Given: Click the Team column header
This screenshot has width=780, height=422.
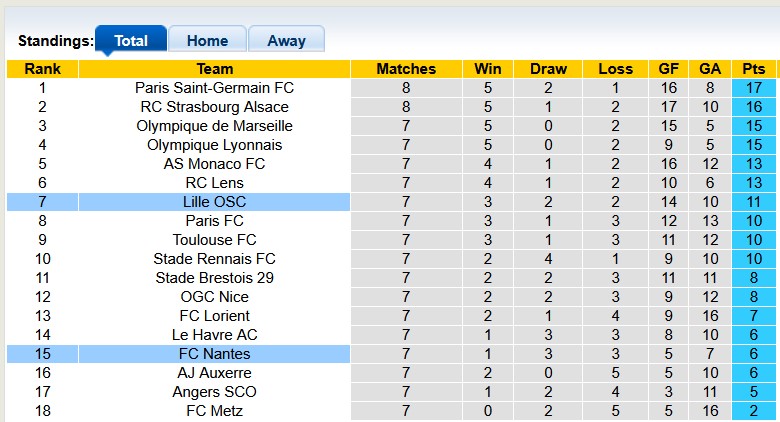Looking at the screenshot, I should click(215, 69).
